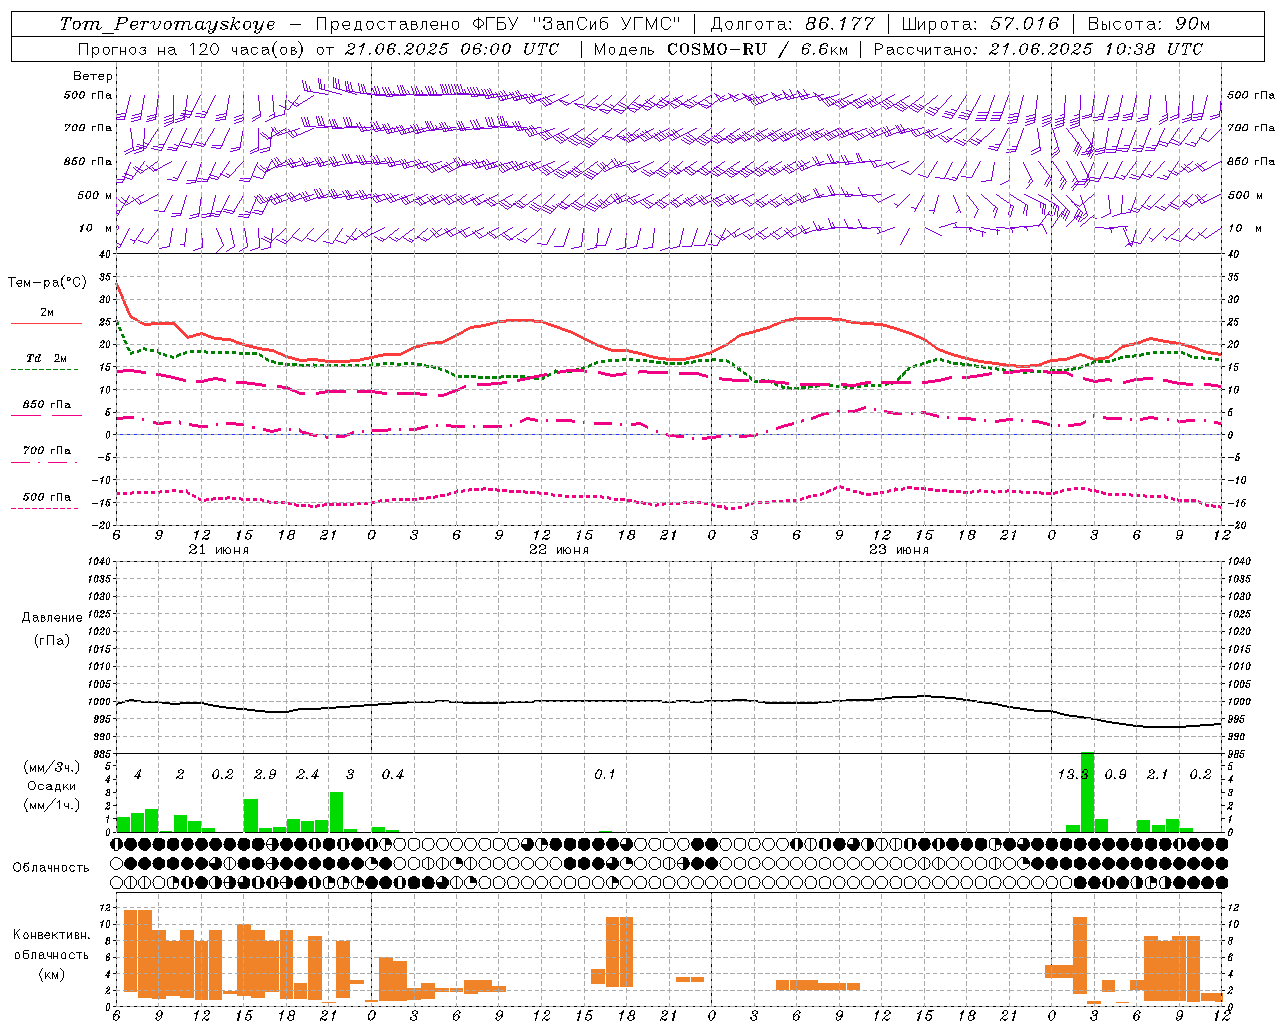1280x1024 pixels.
Task: Click the Ветер panel label
Action: 93,76
